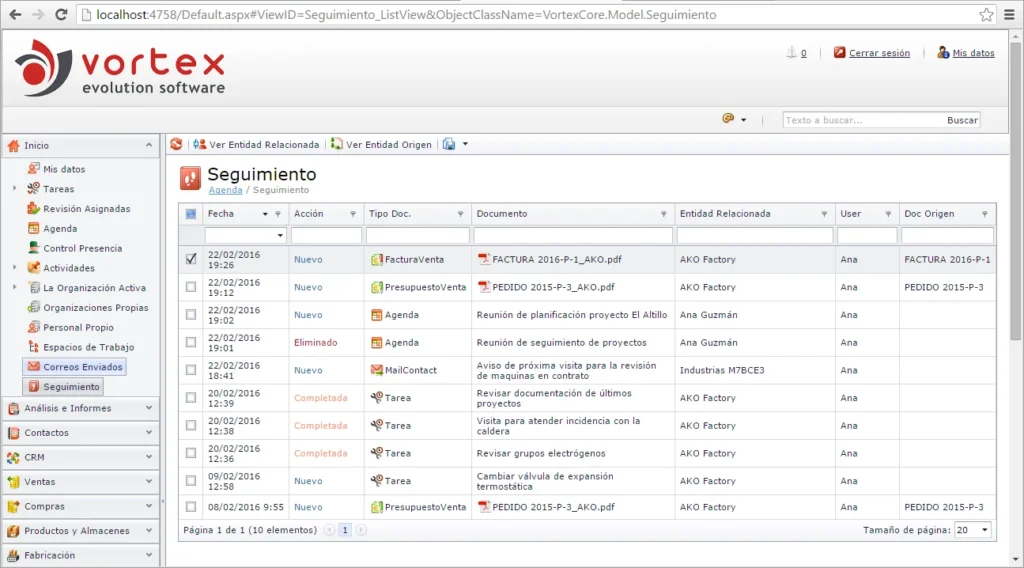Click the Buscar button
1024x568 pixels.
tap(962, 120)
